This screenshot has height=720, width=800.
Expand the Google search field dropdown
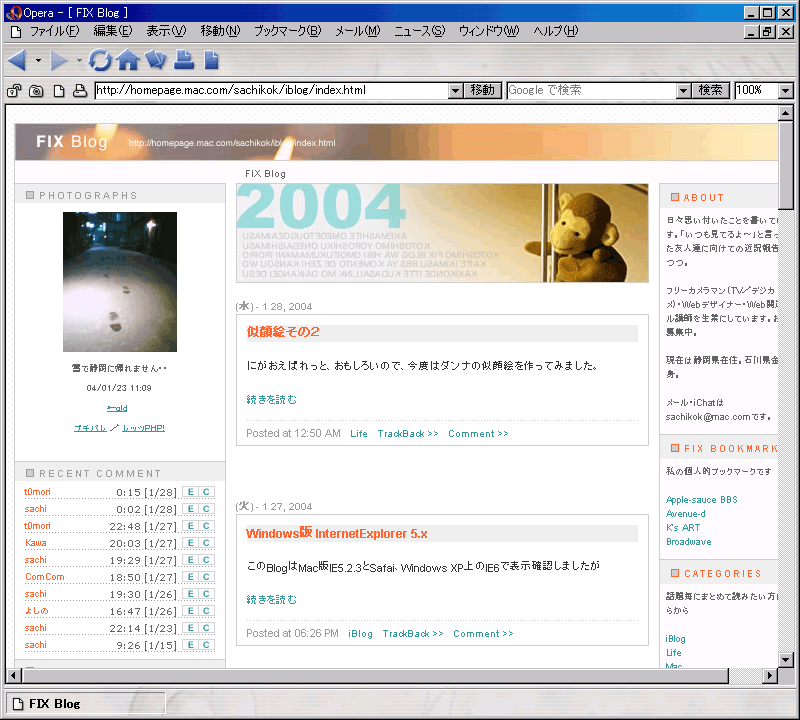683,91
